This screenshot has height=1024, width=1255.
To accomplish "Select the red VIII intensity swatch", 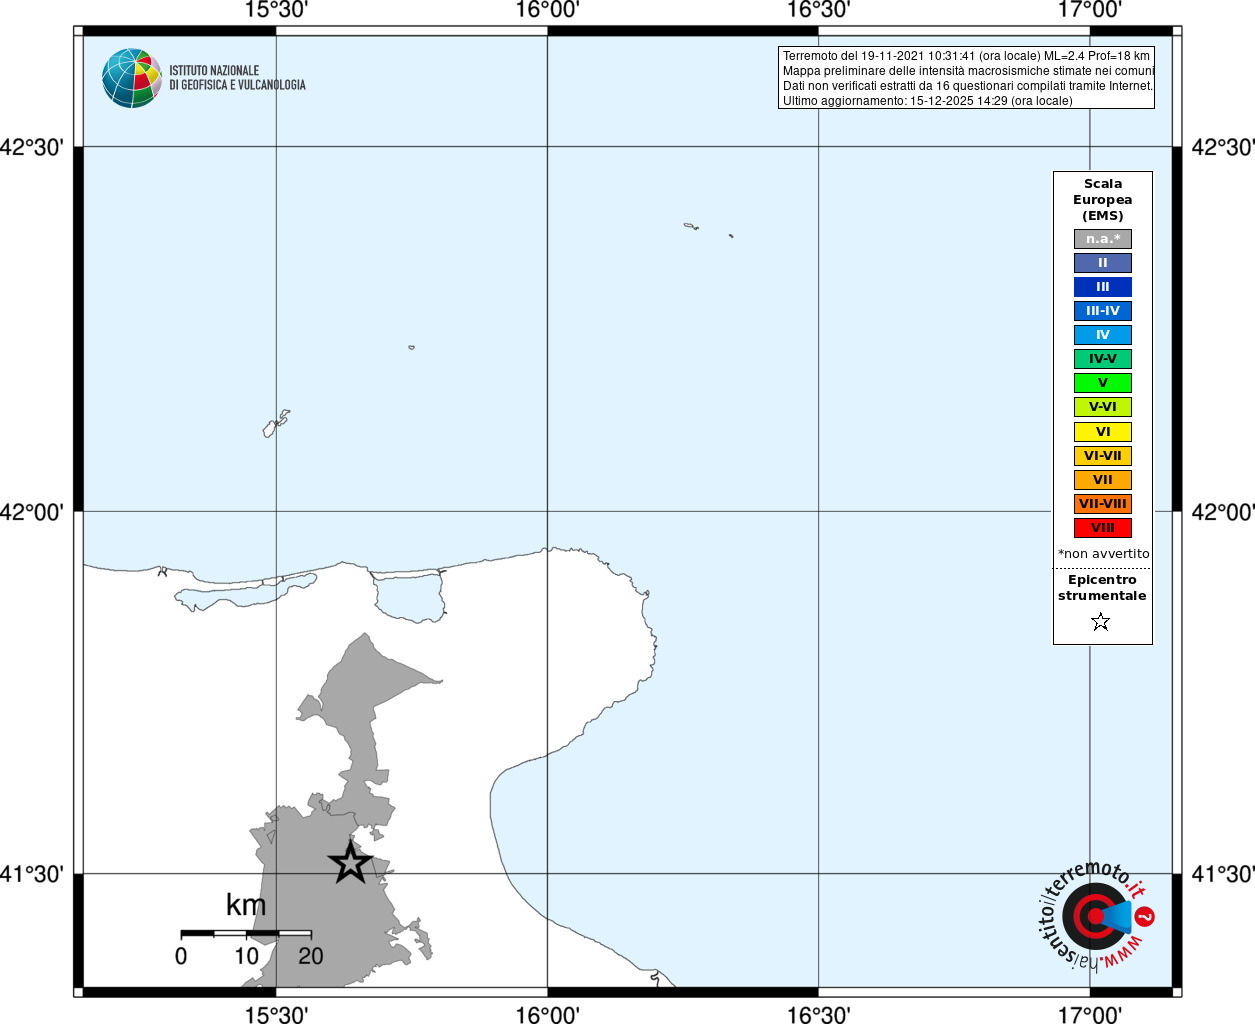I will pyautogui.click(x=1102, y=528).
